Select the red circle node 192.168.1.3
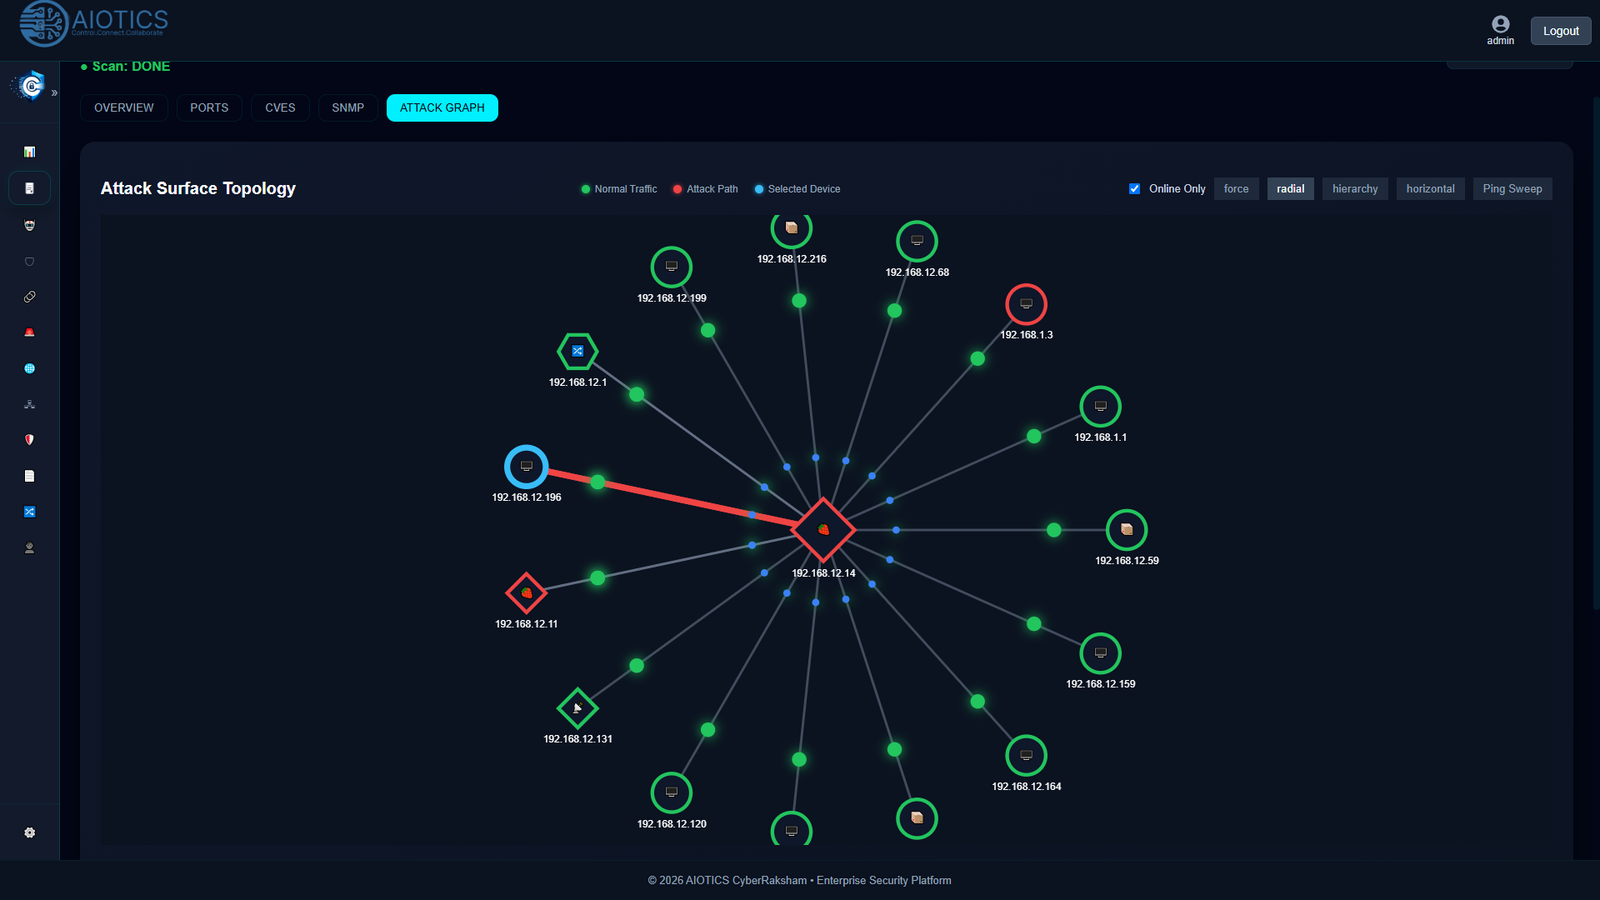Image resolution: width=1600 pixels, height=900 pixels. pyautogui.click(x=1026, y=304)
